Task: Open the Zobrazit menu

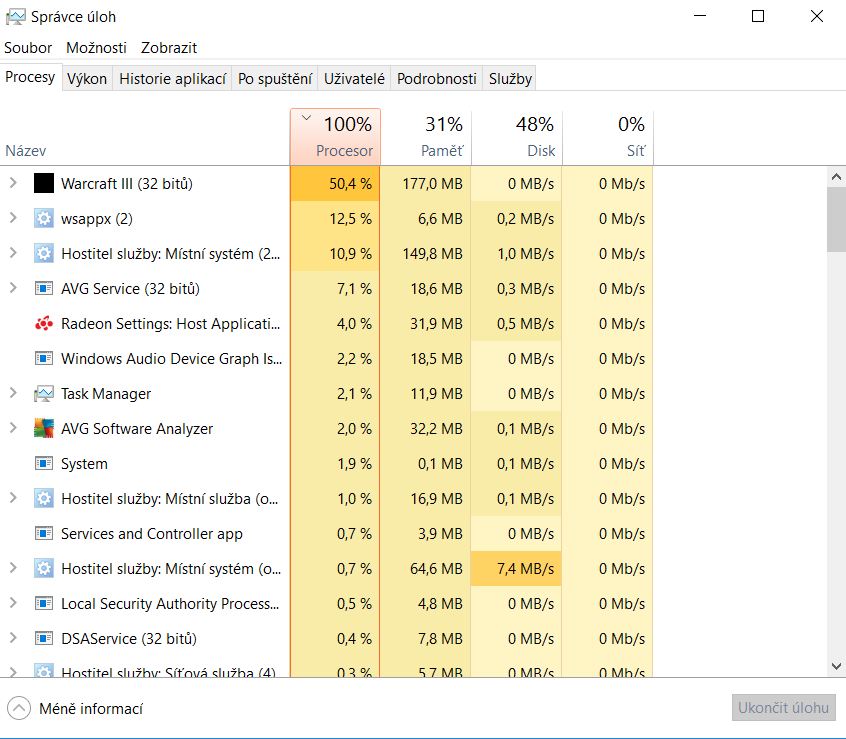Action: pos(169,48)
